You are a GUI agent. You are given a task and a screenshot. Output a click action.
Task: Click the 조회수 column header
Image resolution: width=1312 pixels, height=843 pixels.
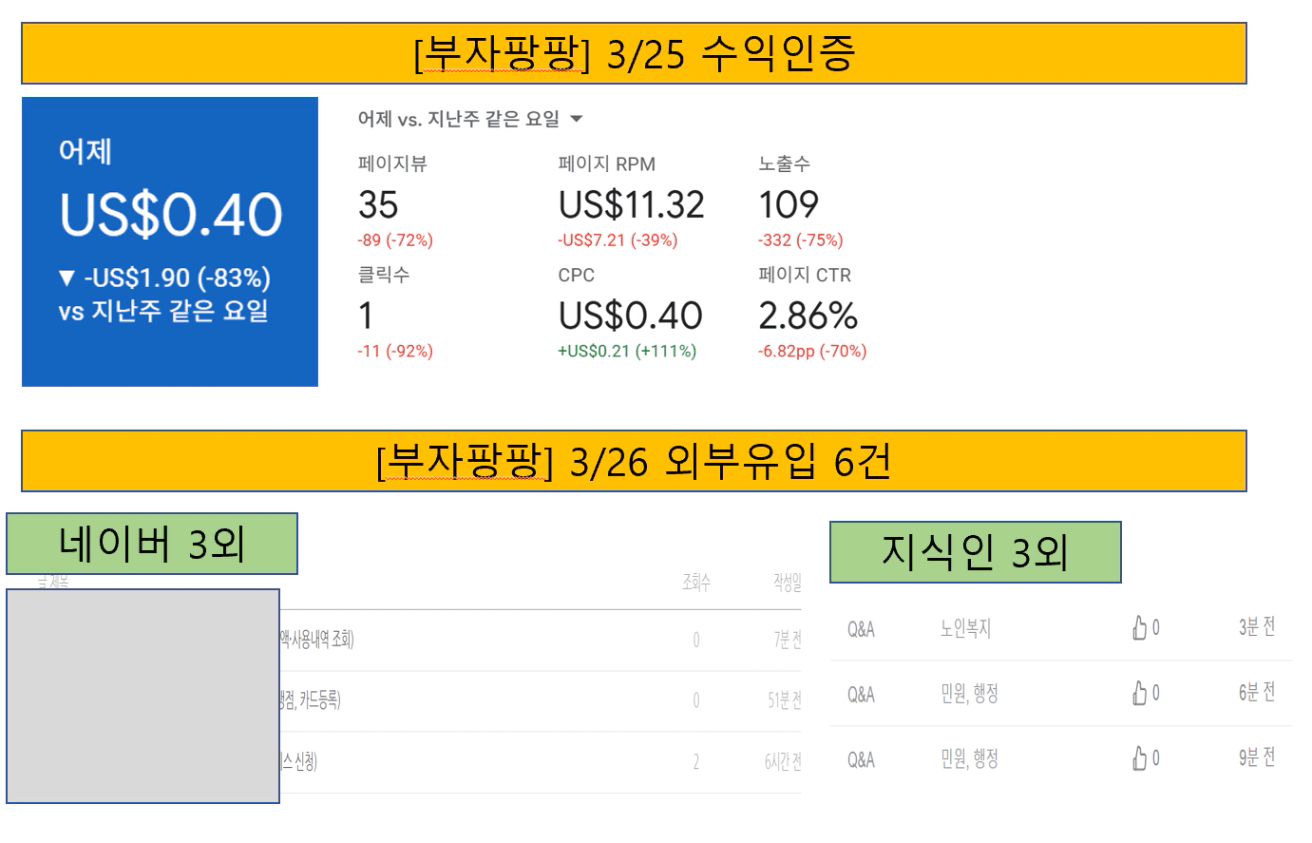coord(696,582)
